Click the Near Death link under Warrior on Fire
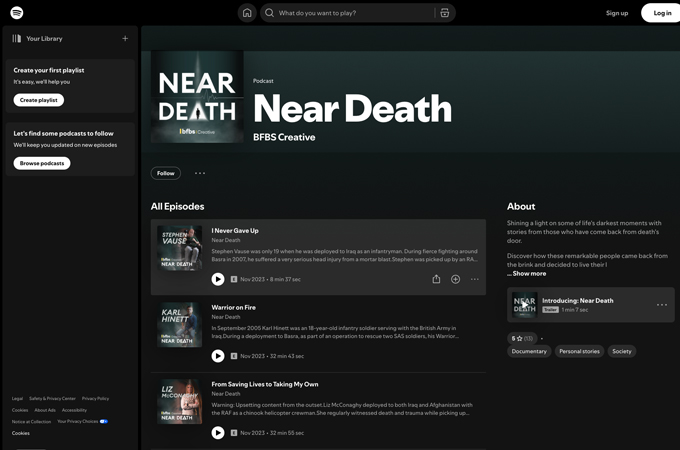The image size is (680, 450). [x=226, y=317]
